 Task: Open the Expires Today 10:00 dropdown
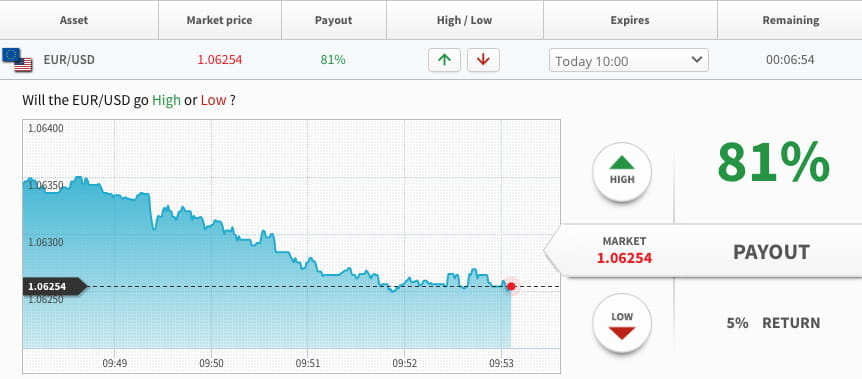pos(628,61)
